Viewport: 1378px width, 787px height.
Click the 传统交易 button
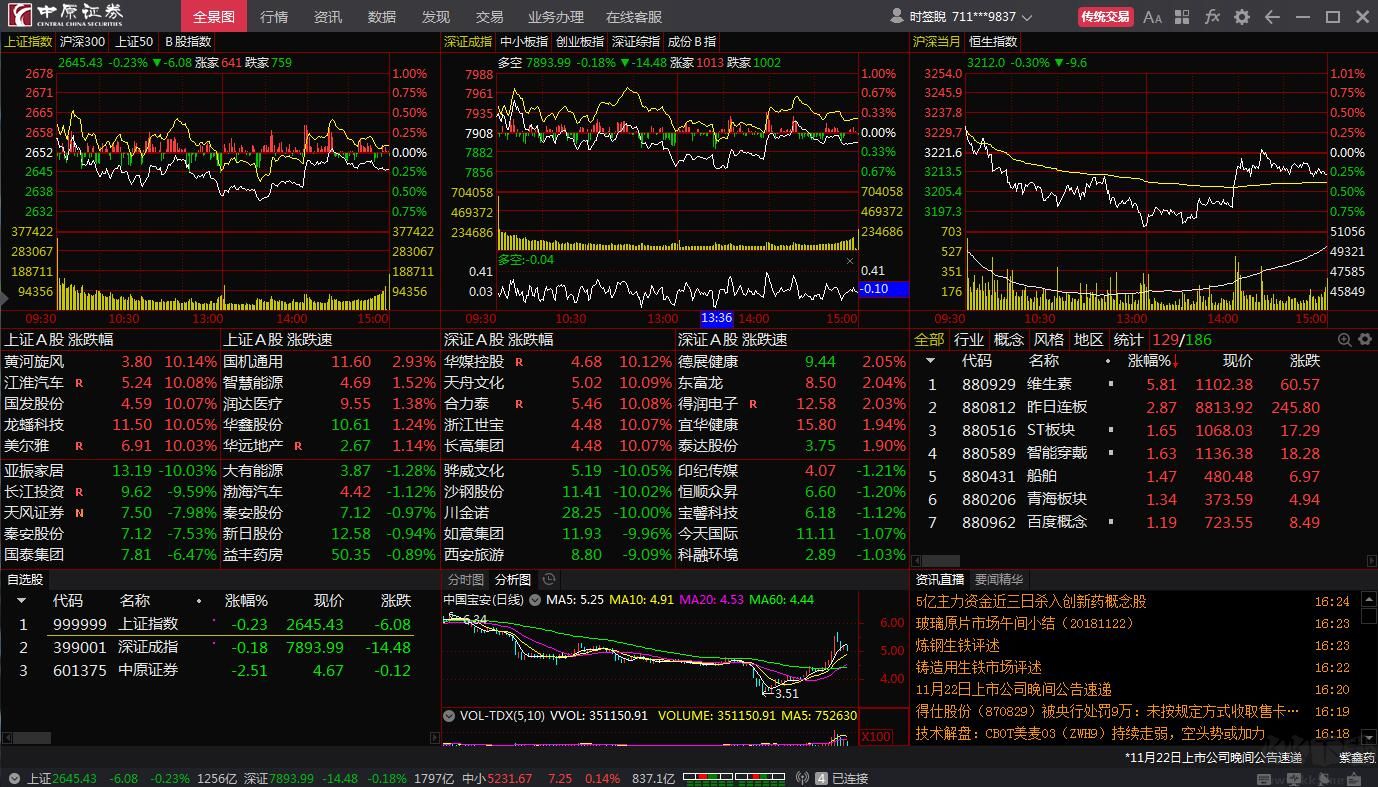pyautogui.click(x=1105, y=17)
